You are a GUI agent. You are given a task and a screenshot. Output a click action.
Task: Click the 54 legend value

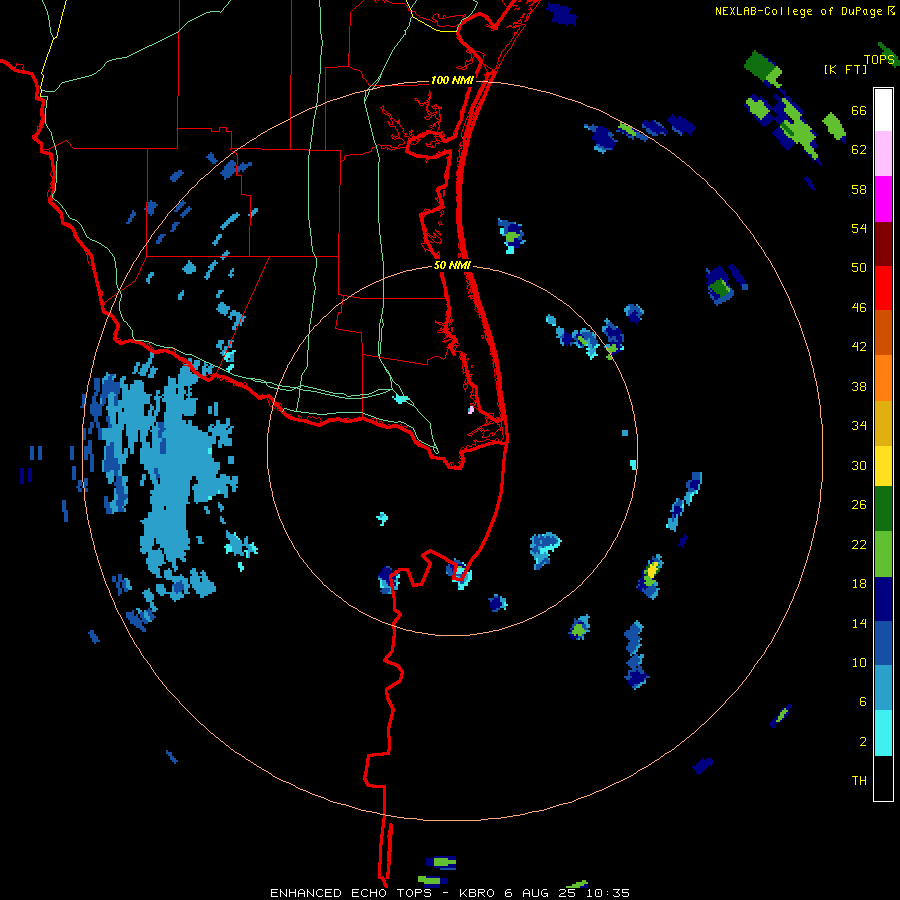tap(859, 228)
